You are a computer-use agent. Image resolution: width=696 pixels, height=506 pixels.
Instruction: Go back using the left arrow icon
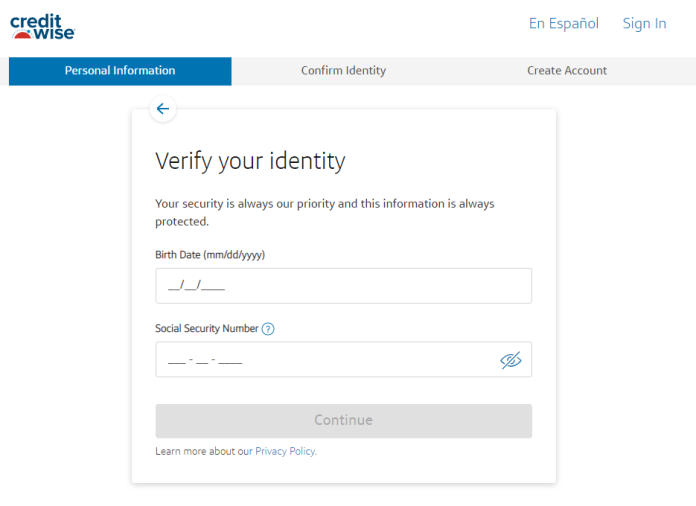click(163, 109)
